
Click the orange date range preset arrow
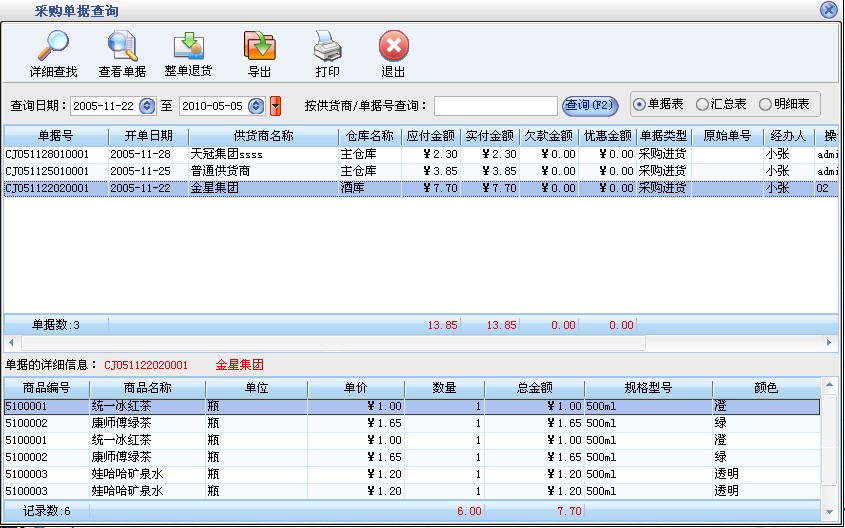pos(276,106)
